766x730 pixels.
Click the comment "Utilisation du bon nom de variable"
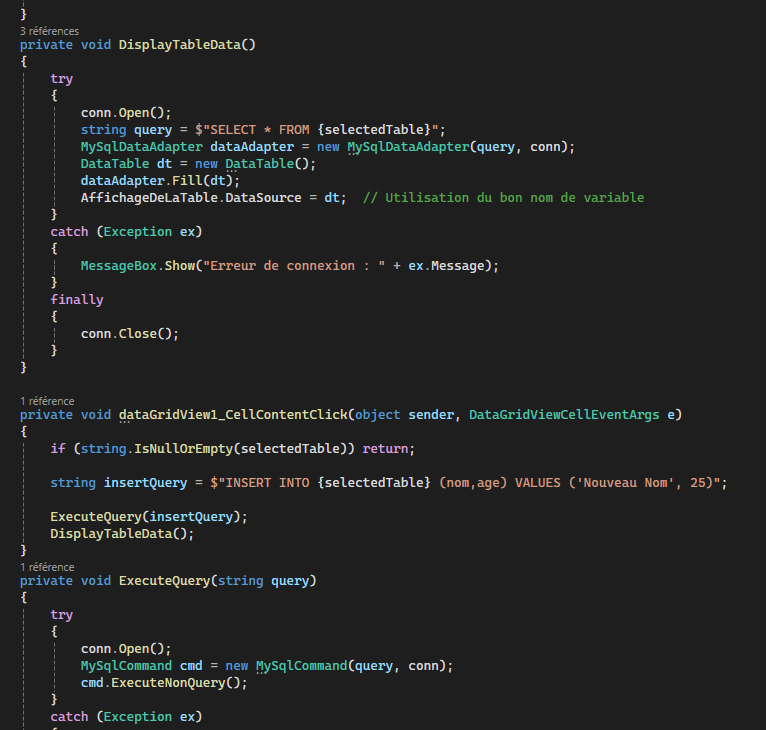tap(510, 197)
